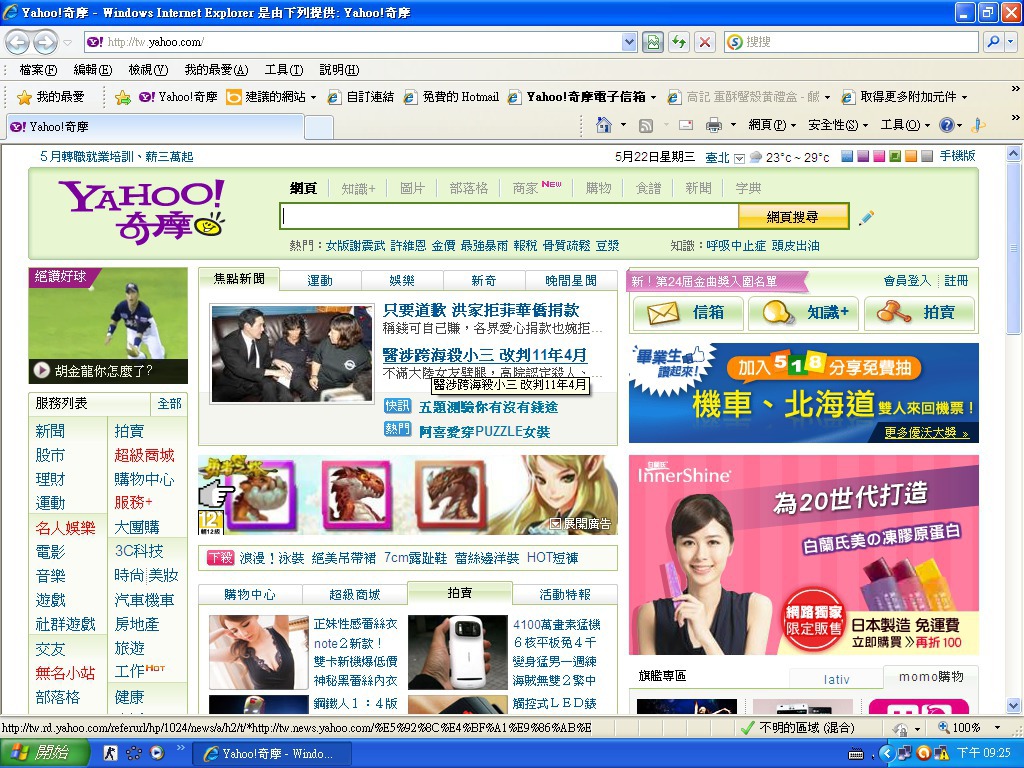Click the Windows 開始 Start button

44,753
